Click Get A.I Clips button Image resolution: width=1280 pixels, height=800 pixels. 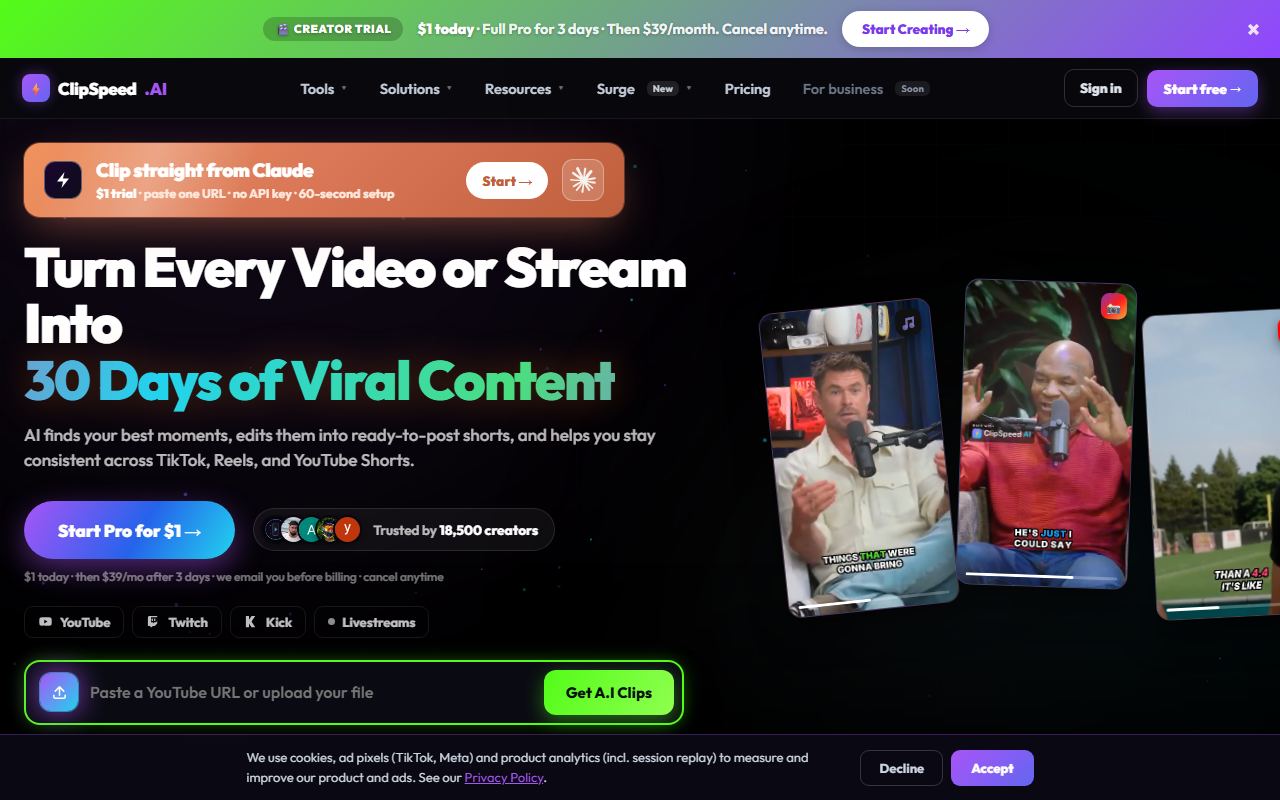609,692
